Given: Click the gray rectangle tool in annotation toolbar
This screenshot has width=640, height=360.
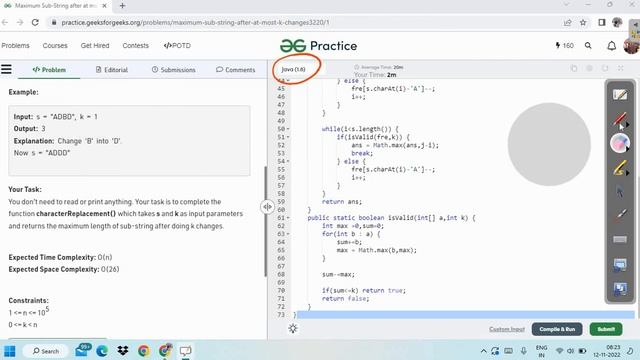Looking at the screenshot, I should coord(620,239).
